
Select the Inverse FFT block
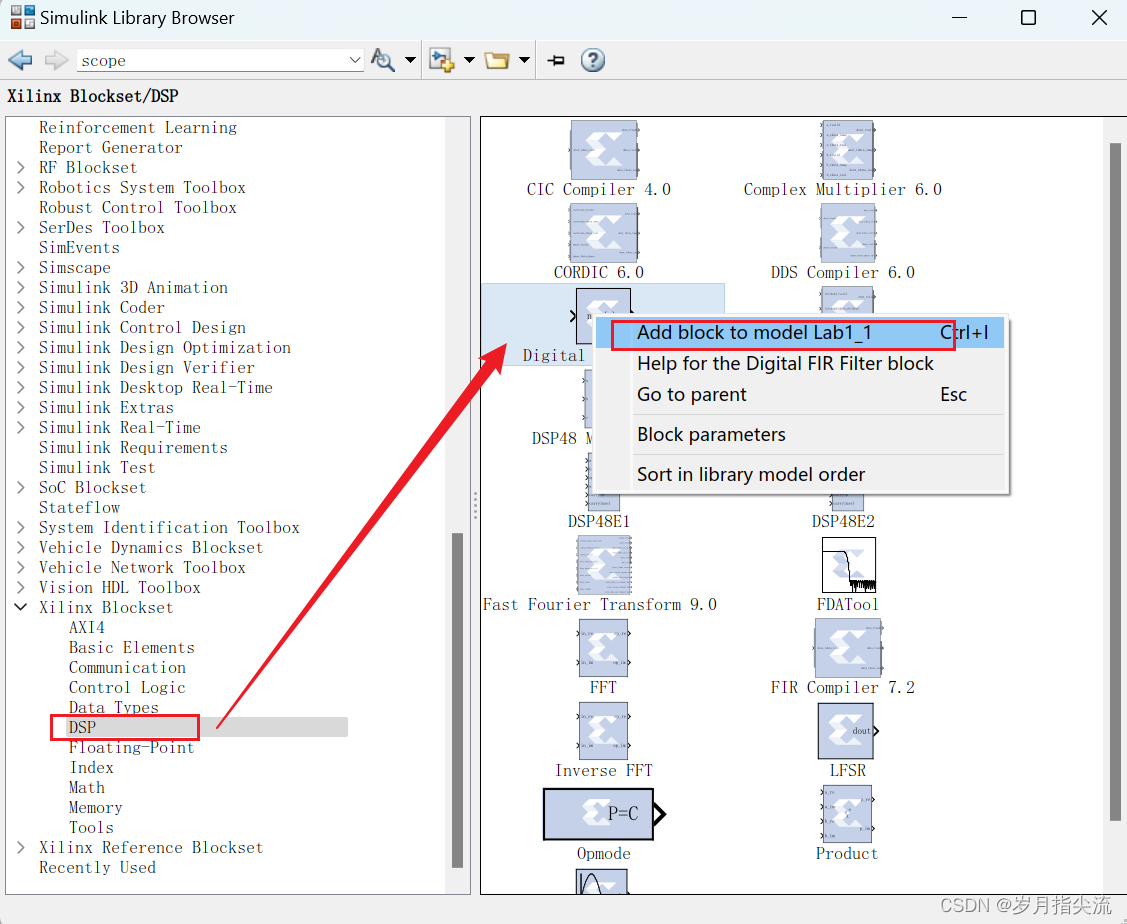point(603,731)
